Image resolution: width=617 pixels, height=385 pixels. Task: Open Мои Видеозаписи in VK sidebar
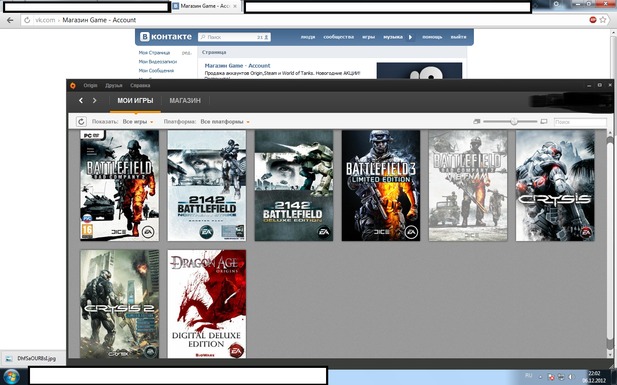157,62
